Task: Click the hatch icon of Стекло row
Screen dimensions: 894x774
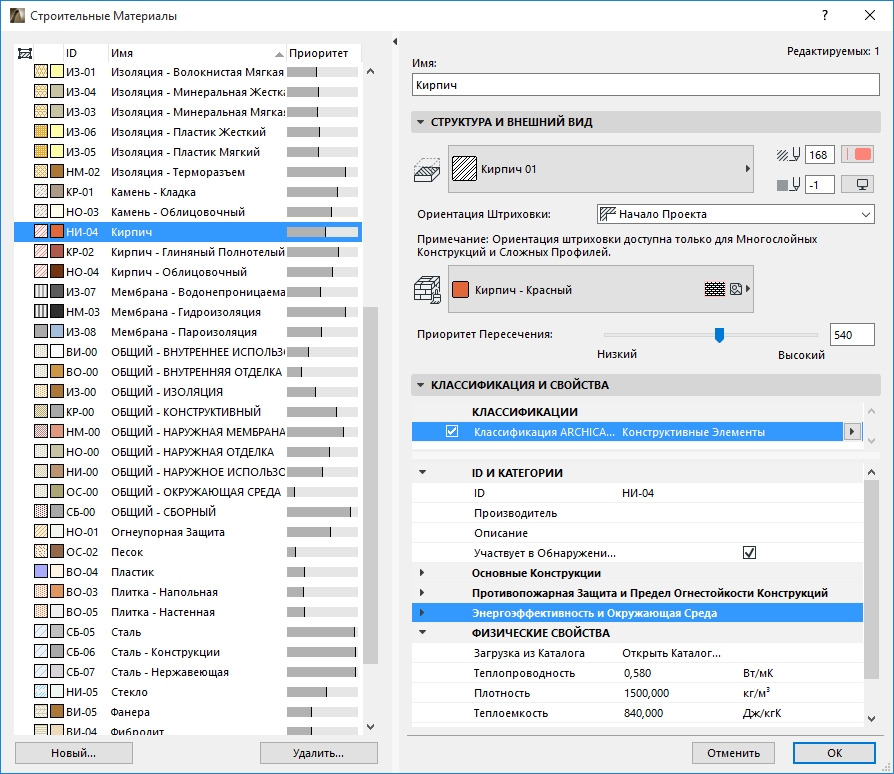Action: coord(41,691)
